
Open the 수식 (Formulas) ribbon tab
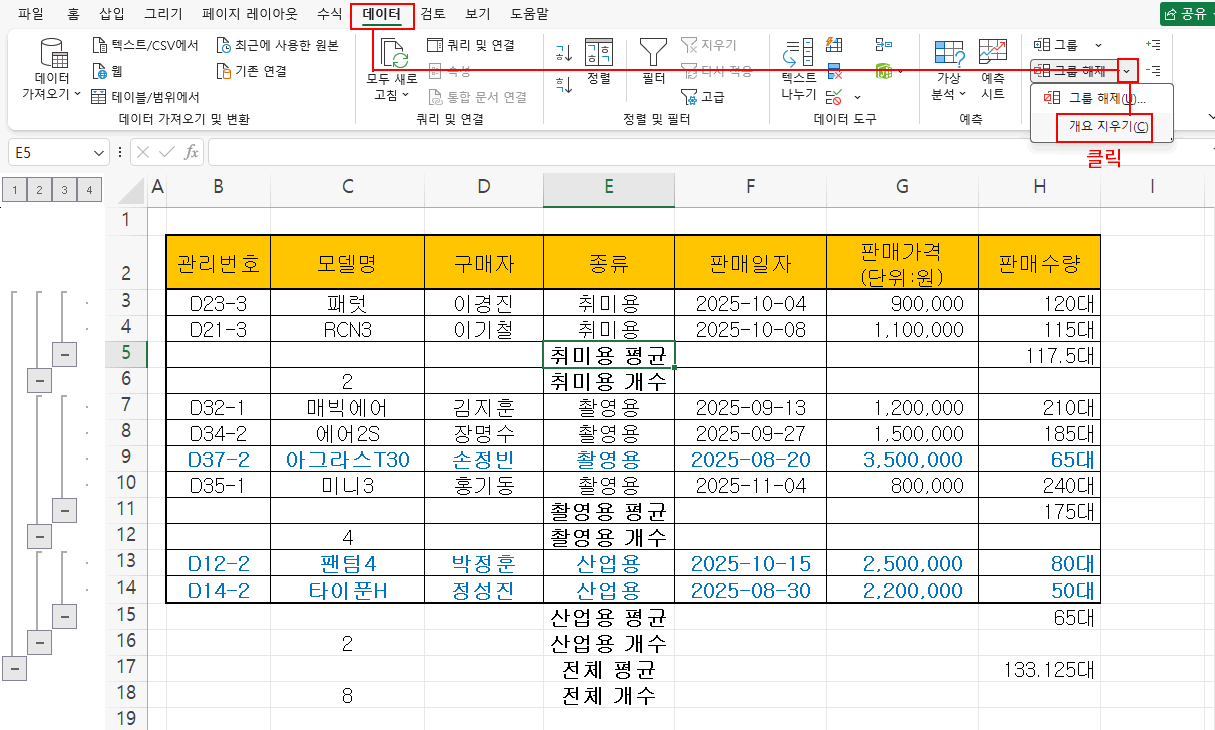[329, 14]
